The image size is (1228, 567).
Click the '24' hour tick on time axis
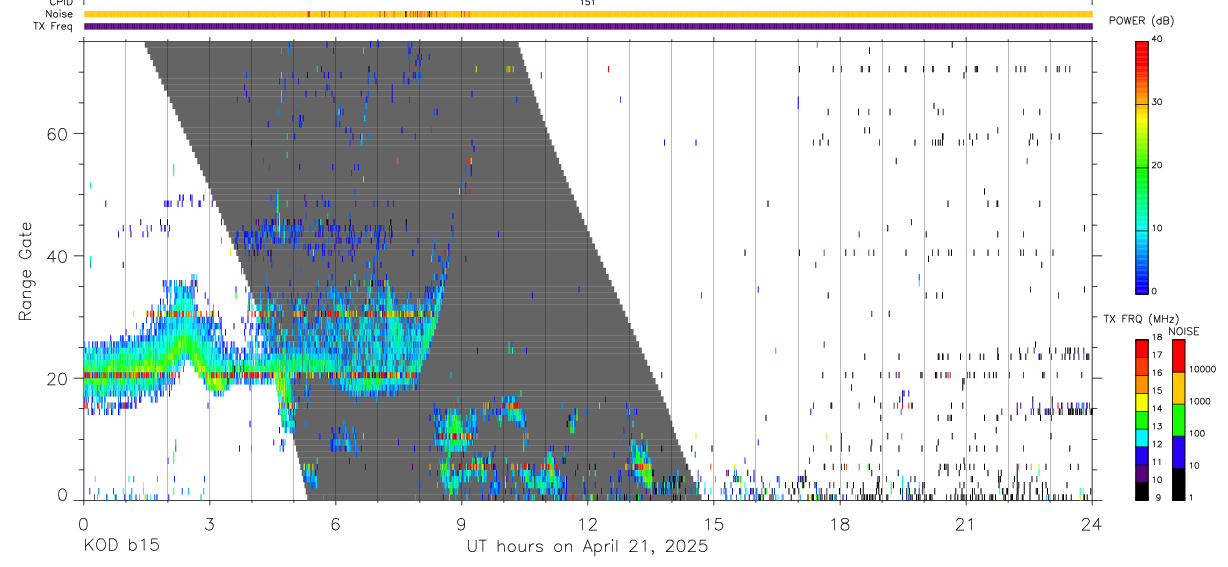[x=1091, y=525]
